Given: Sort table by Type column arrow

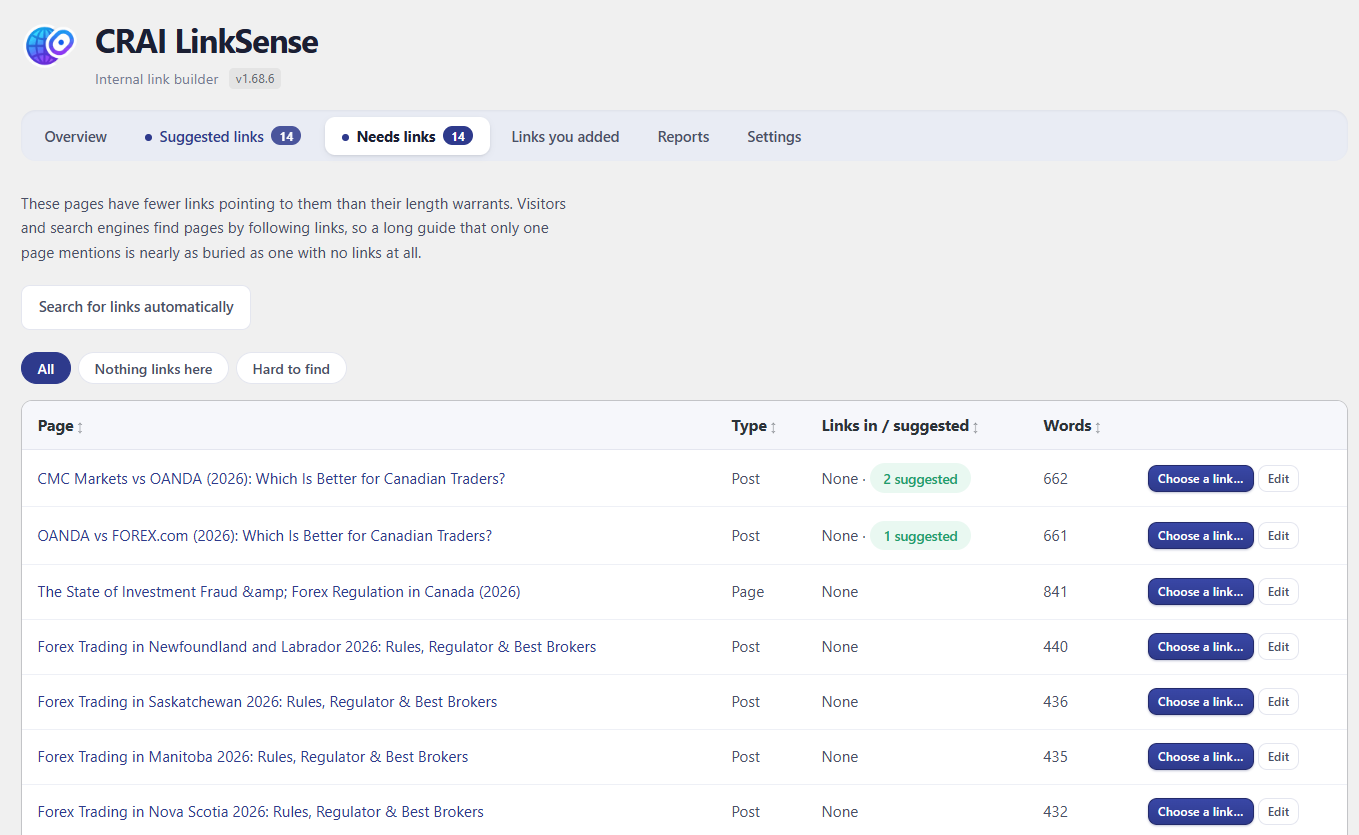Looking at the screenshot, I should 773,427.
